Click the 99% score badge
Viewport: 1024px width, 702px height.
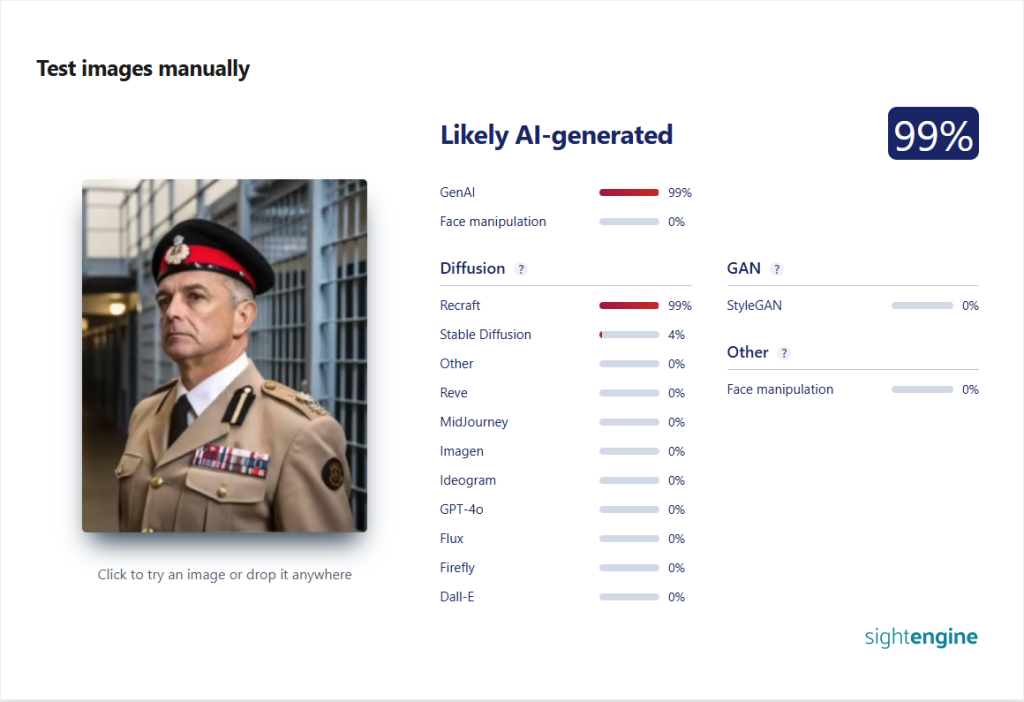(x=933, y=133)
